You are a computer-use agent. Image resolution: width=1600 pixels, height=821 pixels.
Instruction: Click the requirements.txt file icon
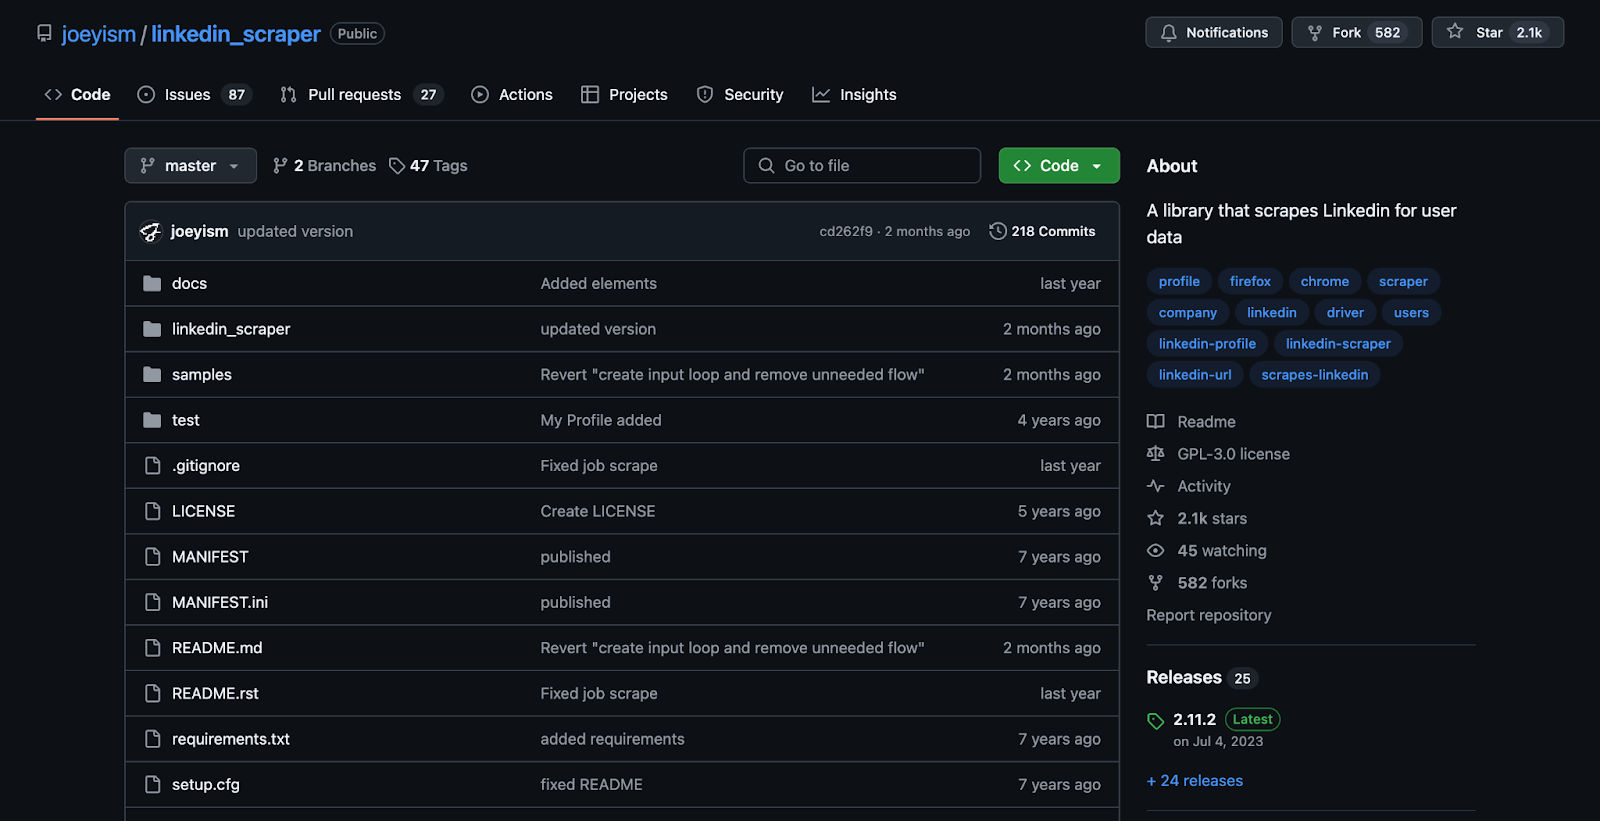(x=152, y=739)
